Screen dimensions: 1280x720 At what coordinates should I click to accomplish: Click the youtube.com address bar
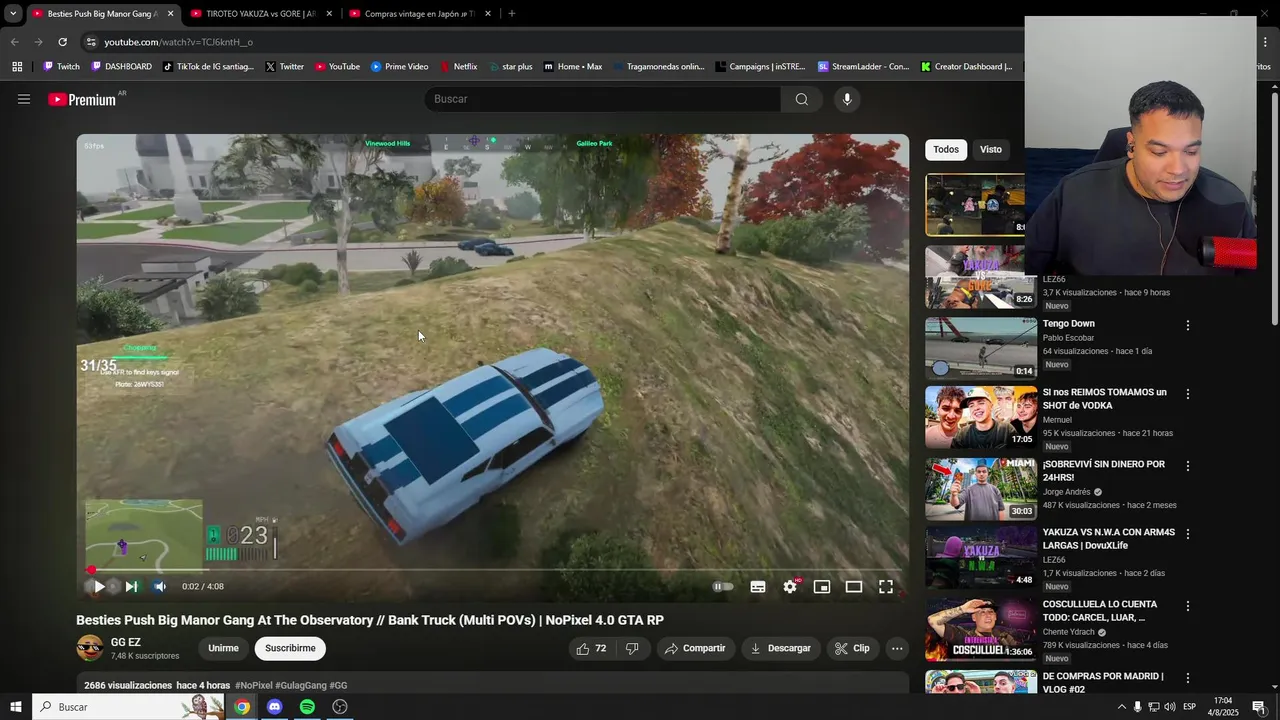[550, 42]
